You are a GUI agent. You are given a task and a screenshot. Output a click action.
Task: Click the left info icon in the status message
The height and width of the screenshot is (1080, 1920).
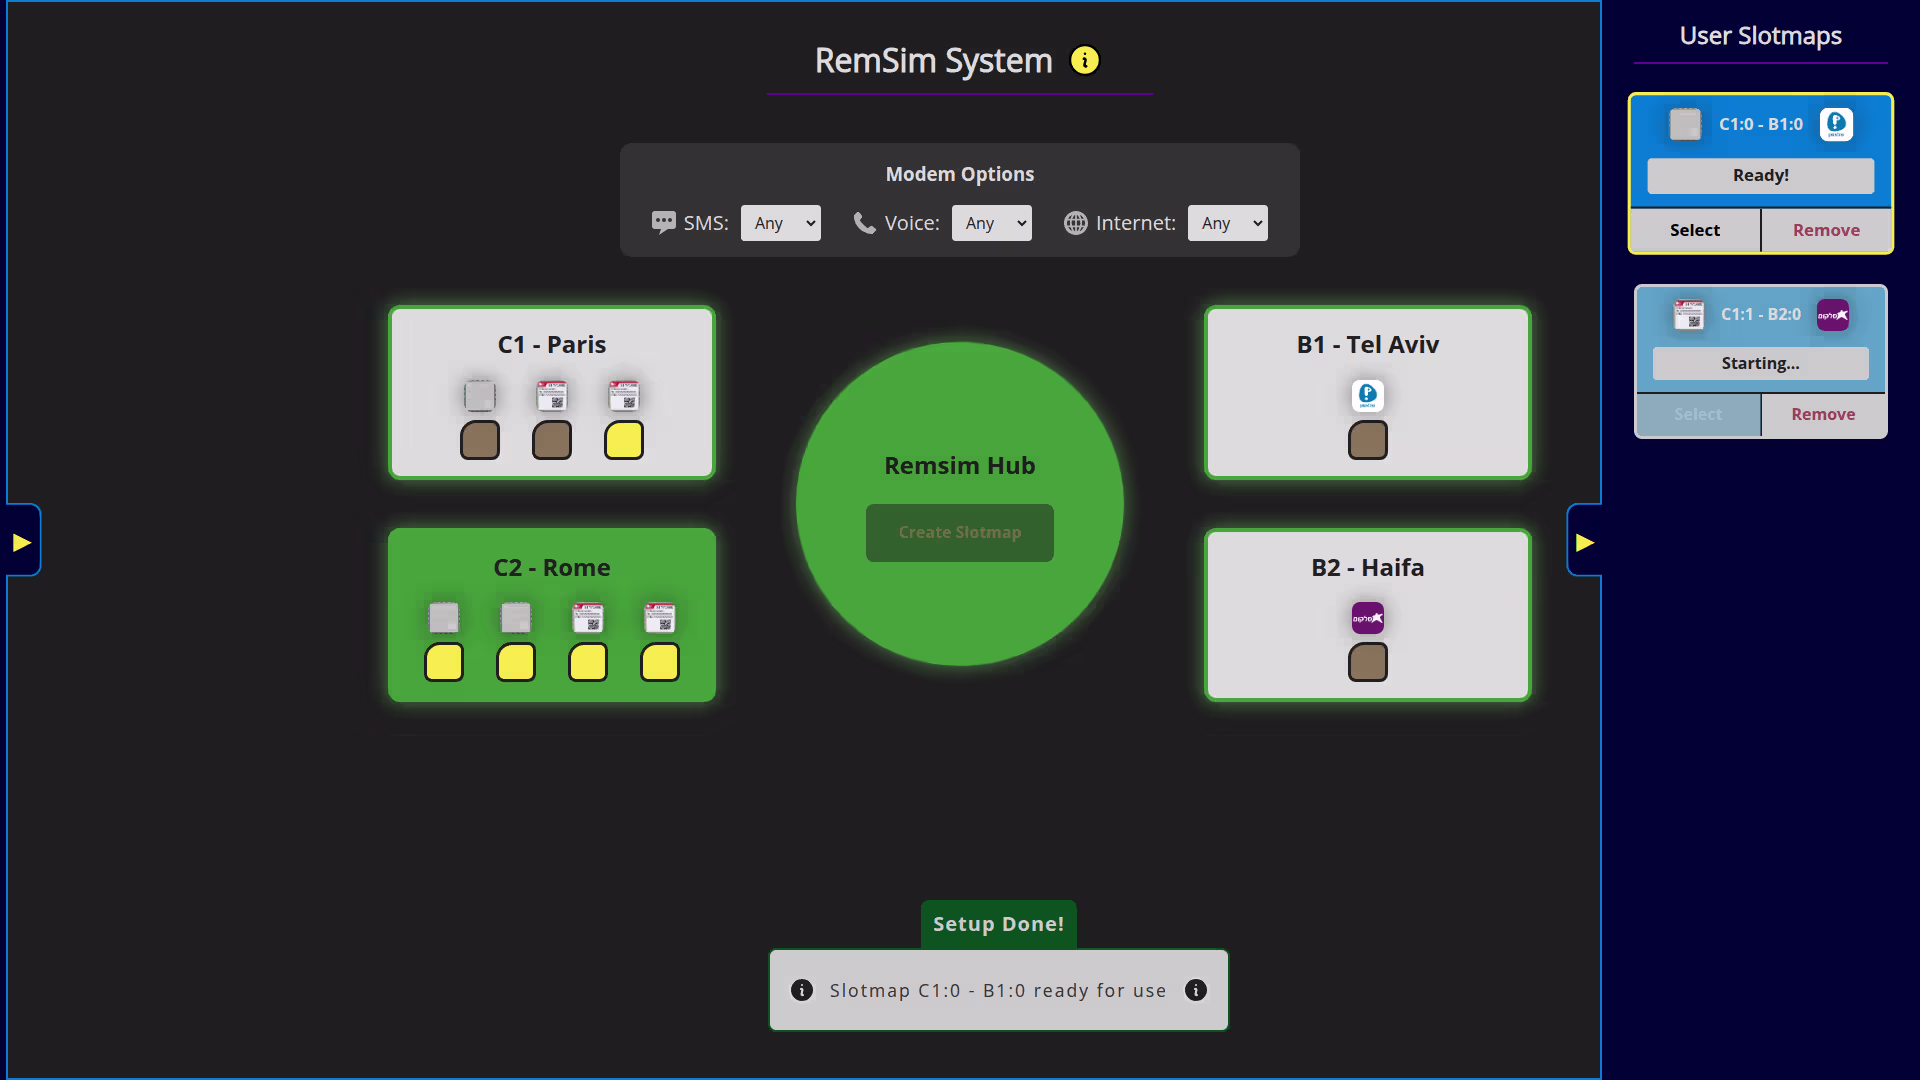(x=802, y=990)
